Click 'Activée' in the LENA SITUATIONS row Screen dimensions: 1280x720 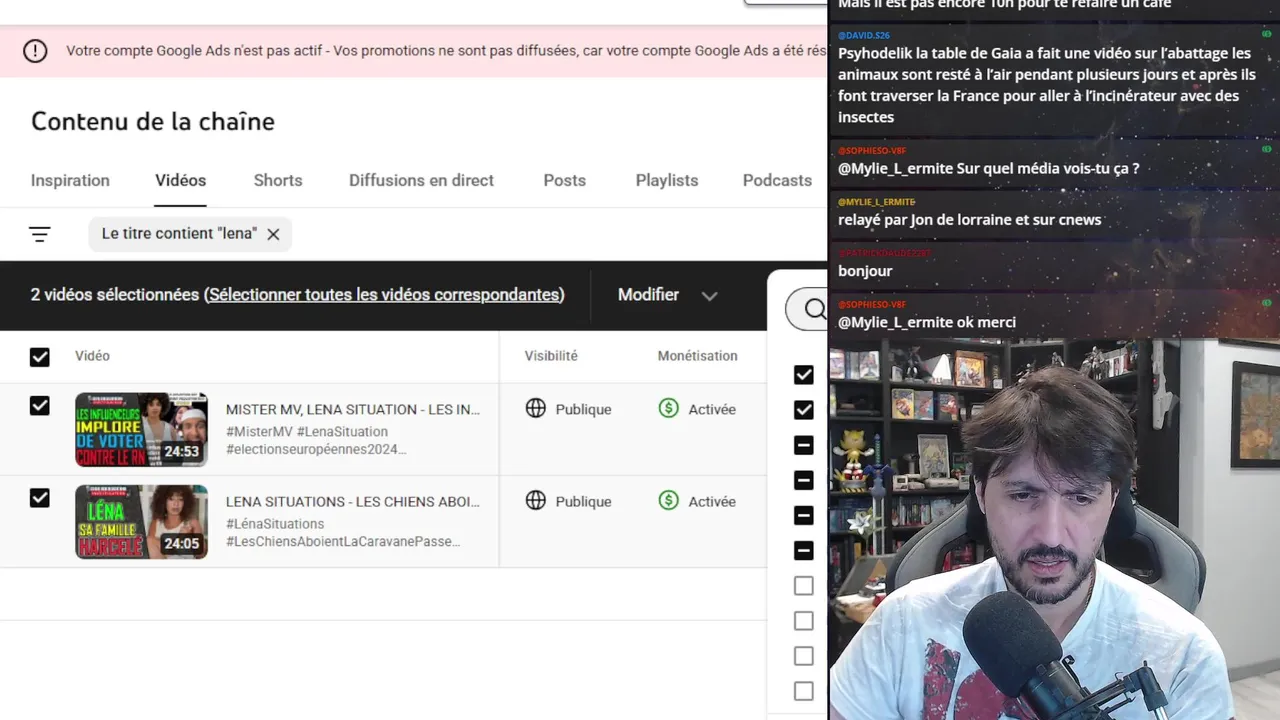[712, 501]
